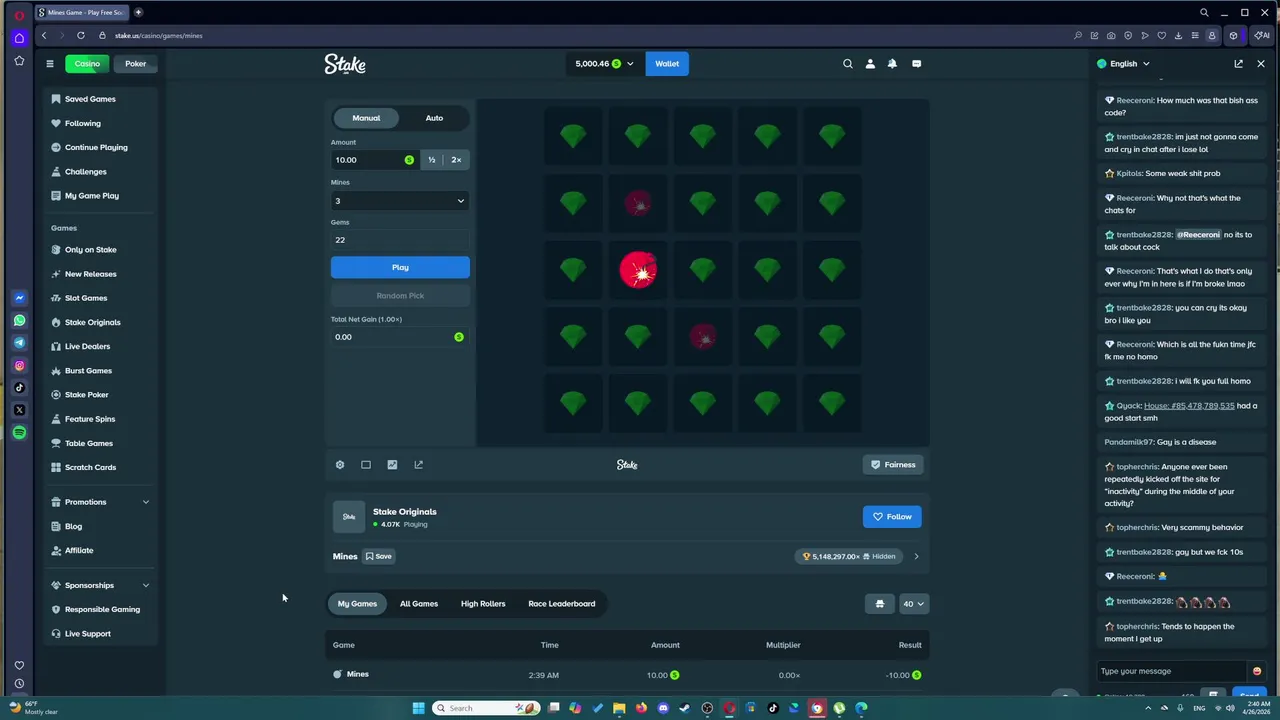
Task: Click the ghost mode icon in bets bar
Action: coord(880,604)
